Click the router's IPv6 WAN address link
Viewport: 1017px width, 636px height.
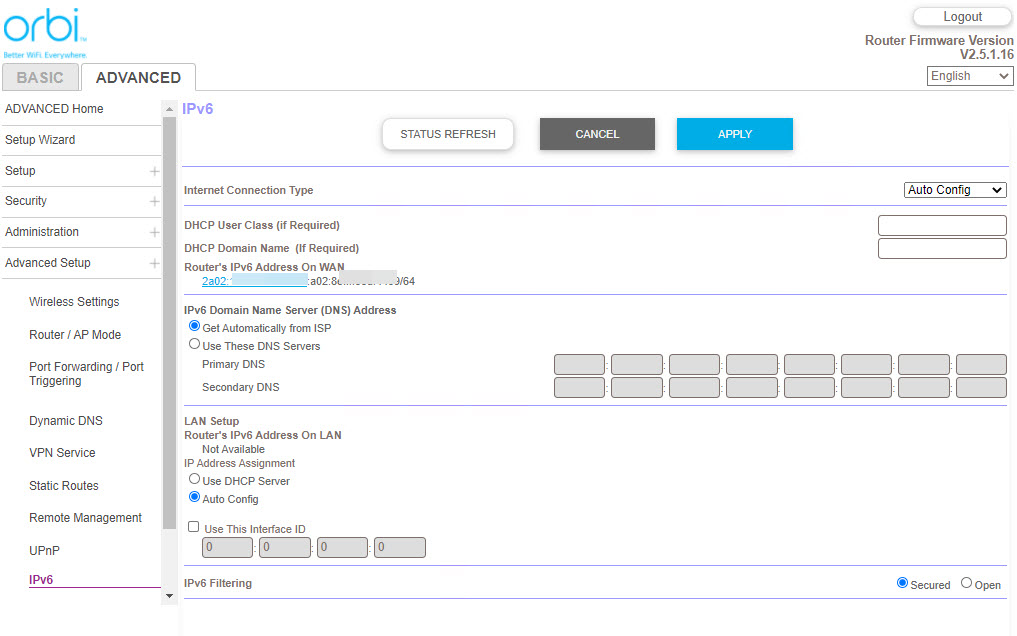[254, 281]
